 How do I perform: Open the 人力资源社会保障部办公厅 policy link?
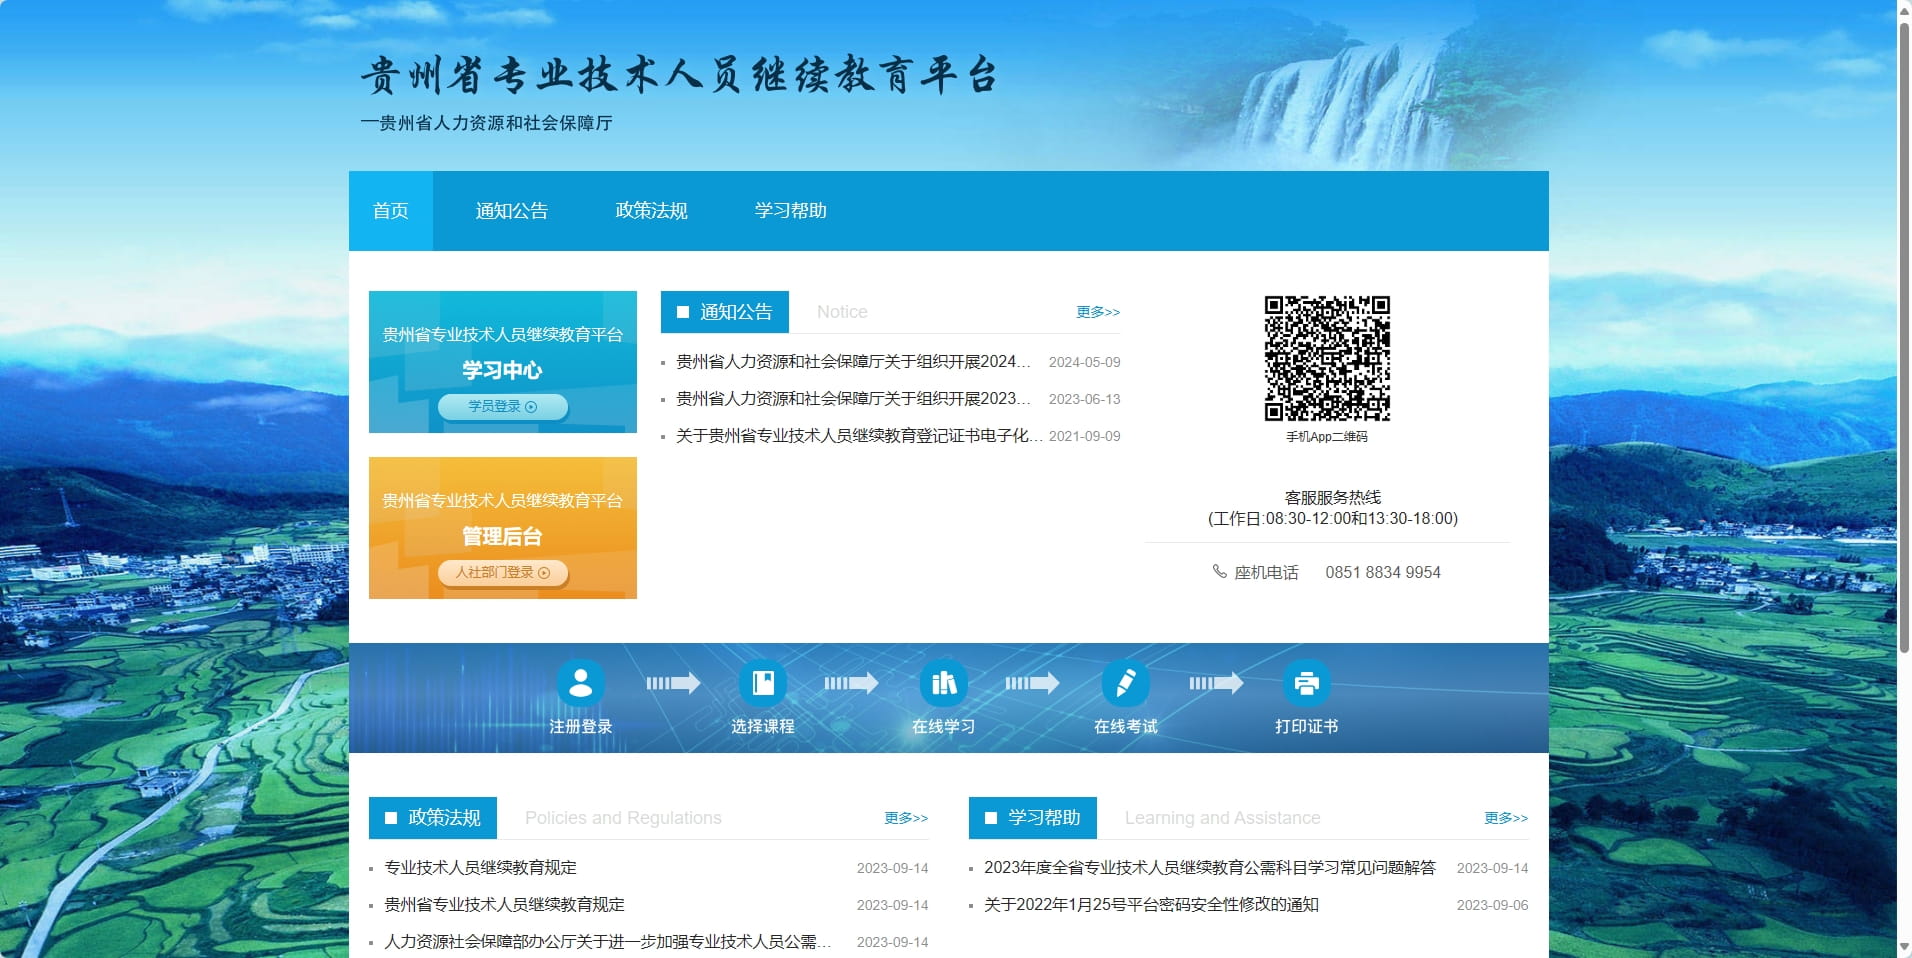[x=608, y=942]
